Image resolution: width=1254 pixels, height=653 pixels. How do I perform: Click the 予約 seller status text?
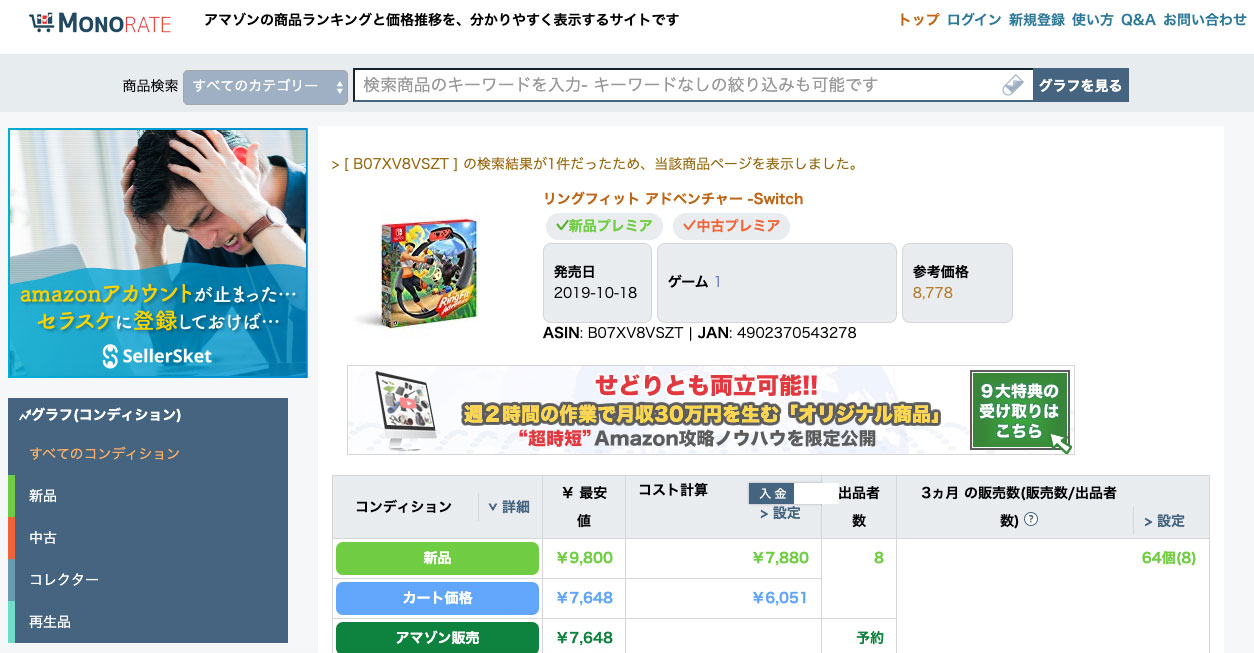pyautogui.click(x=870, y=638)
